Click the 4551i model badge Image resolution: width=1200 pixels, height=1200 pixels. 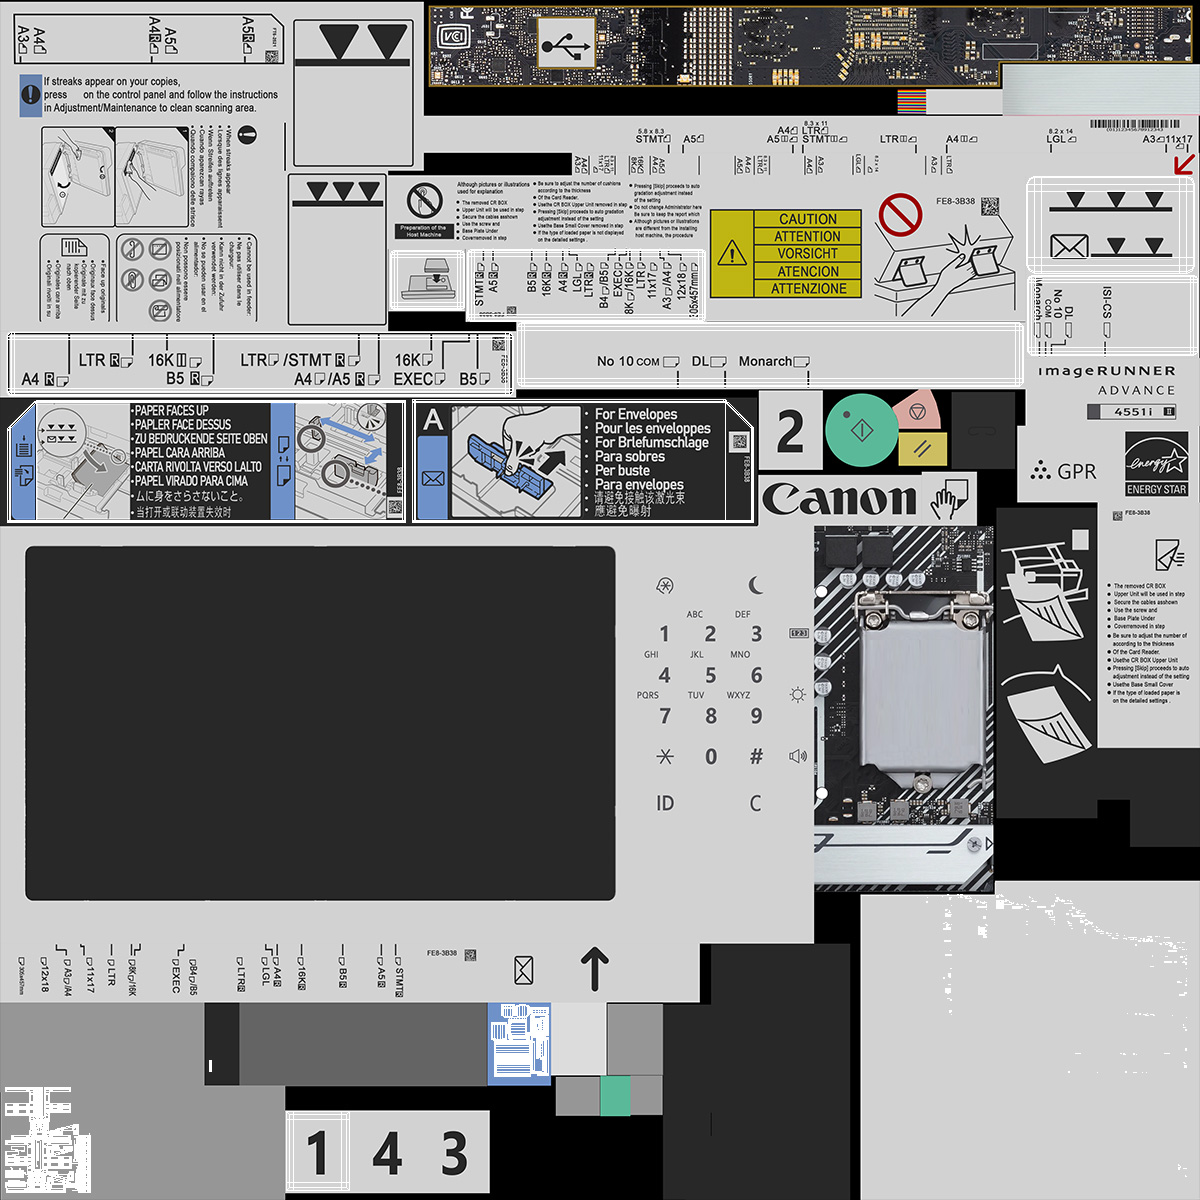[1132, 411]
